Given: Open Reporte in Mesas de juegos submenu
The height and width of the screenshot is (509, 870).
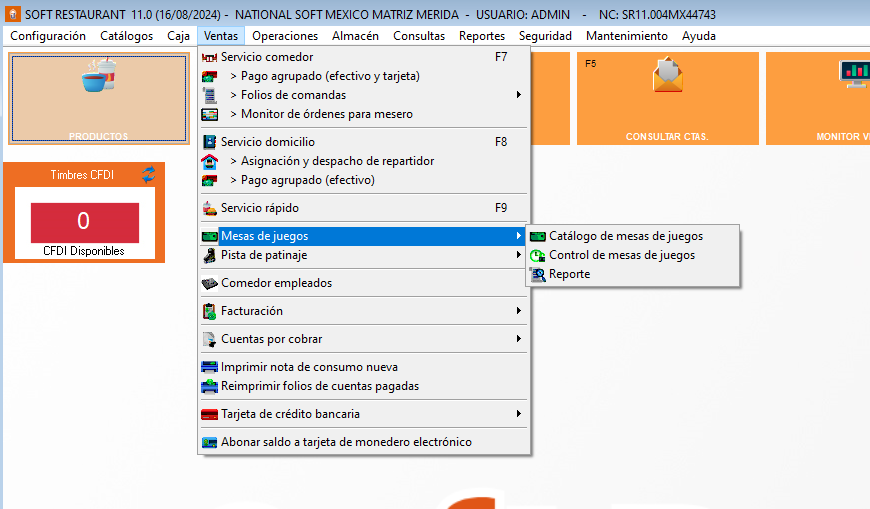Looking at the screenshot, I should (x=633, y=274).
